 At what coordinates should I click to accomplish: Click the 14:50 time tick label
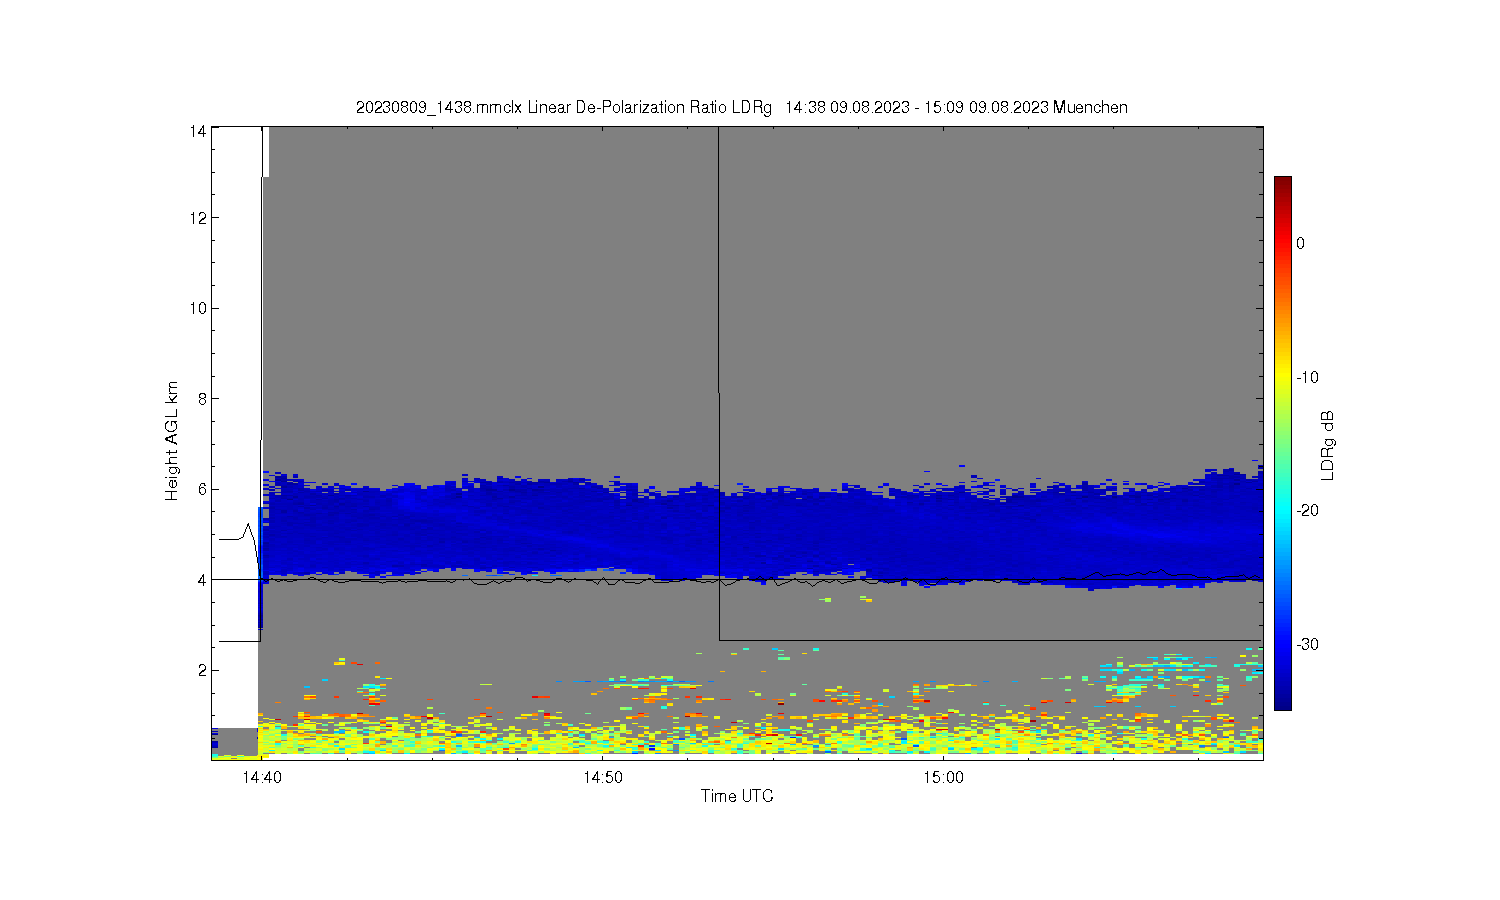tap(602, 777)
